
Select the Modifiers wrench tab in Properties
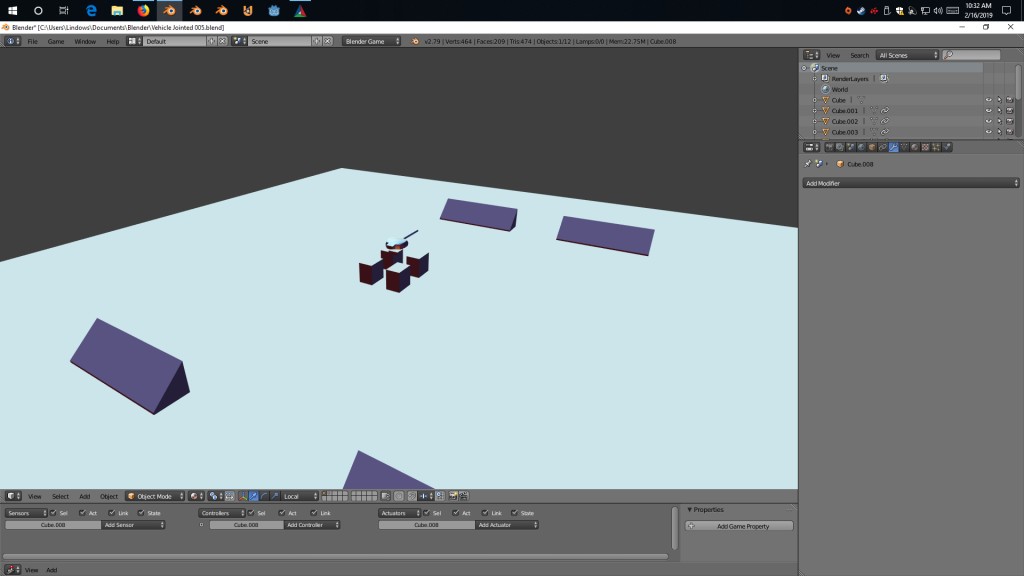pyautogui.click(x=893, y=147)
